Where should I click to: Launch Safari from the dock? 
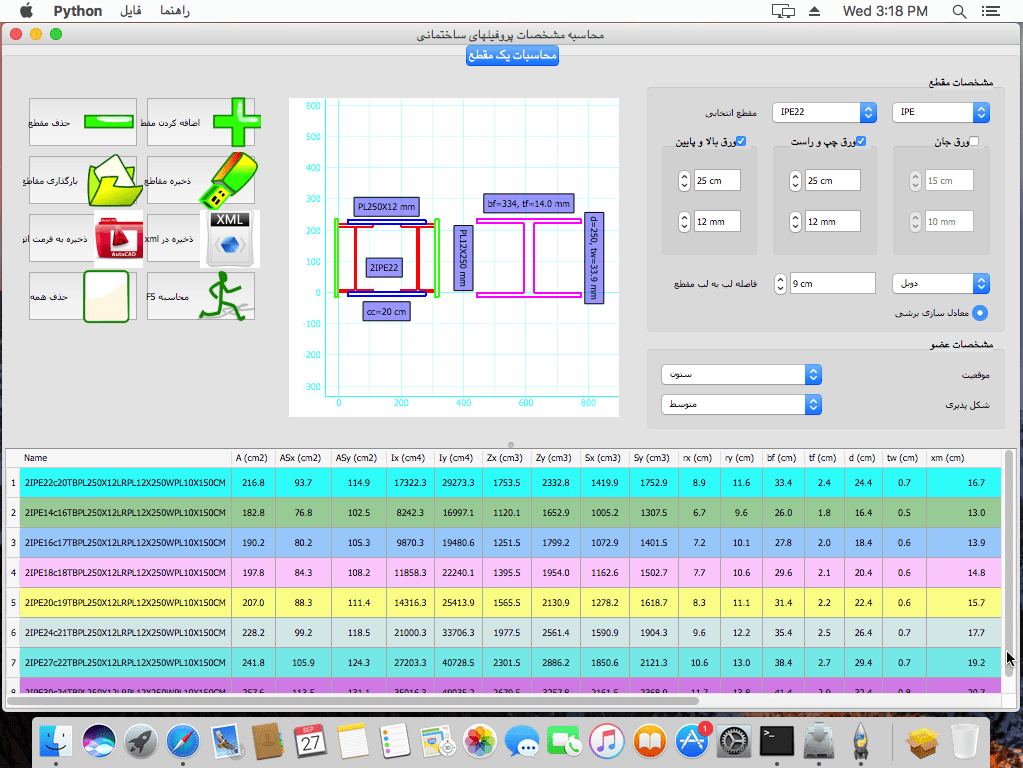point(184,741)
